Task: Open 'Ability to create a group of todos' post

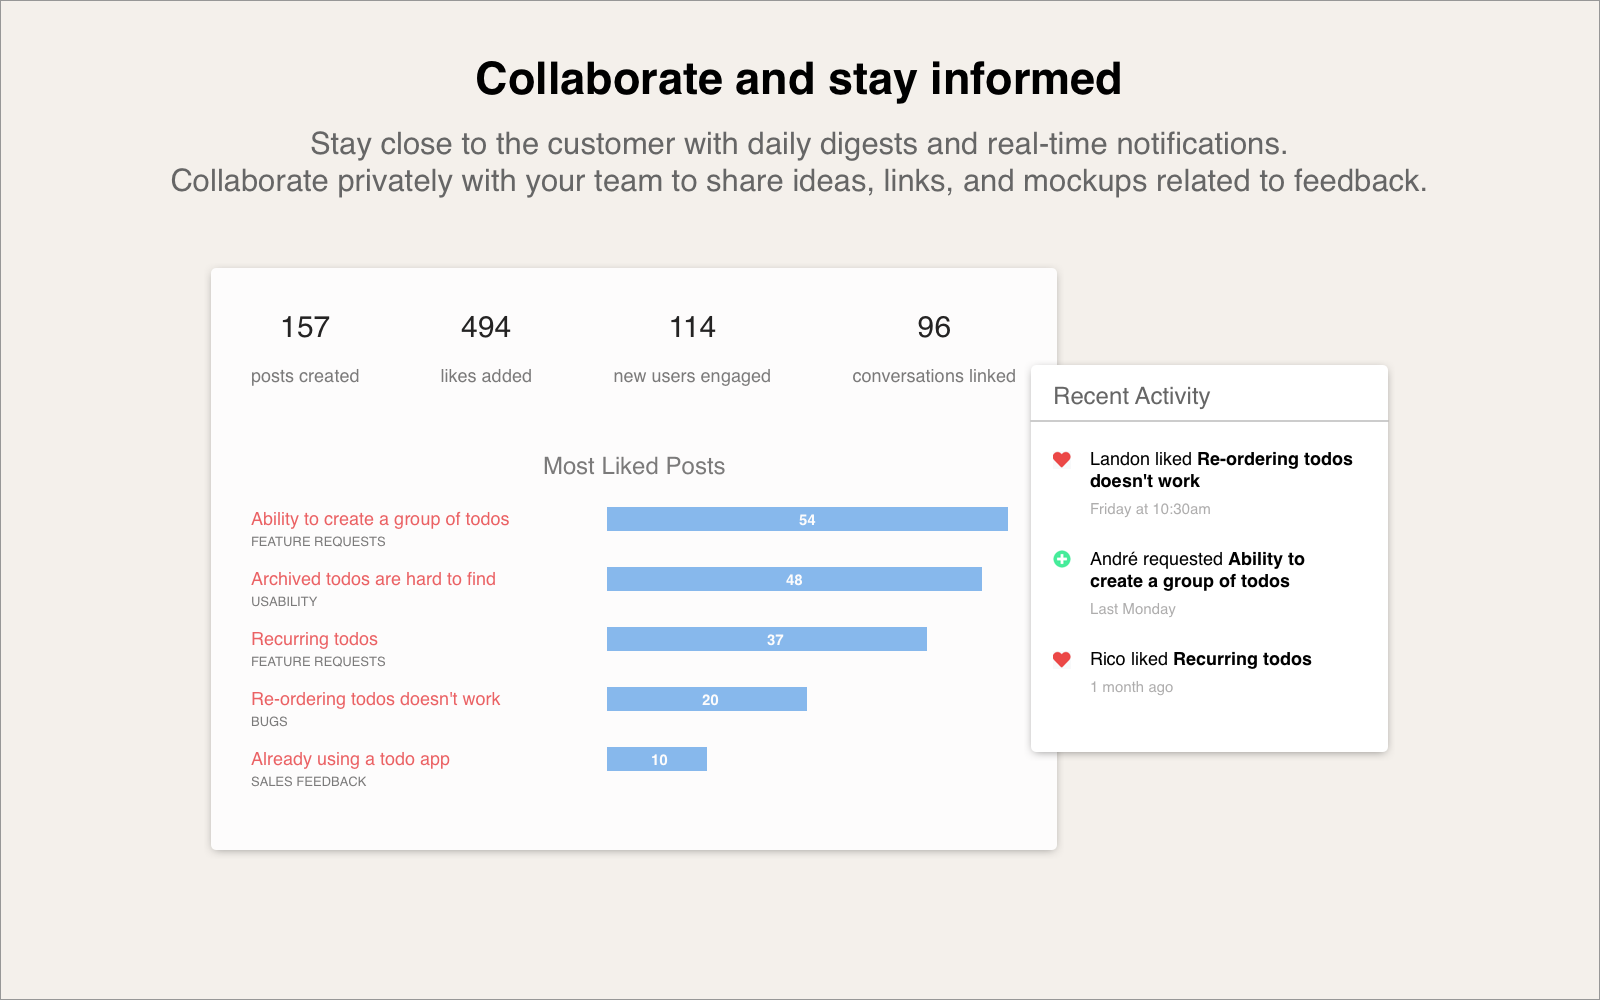Action: (x=380, y=519)
